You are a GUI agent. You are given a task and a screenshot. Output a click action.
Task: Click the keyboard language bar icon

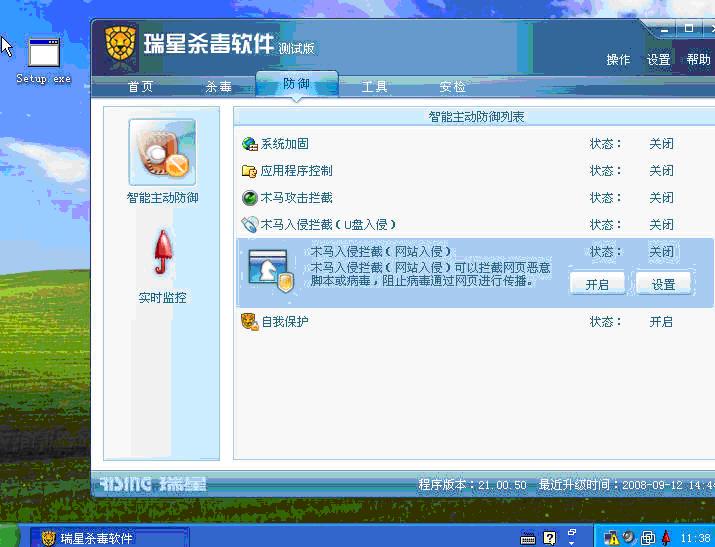528,538
